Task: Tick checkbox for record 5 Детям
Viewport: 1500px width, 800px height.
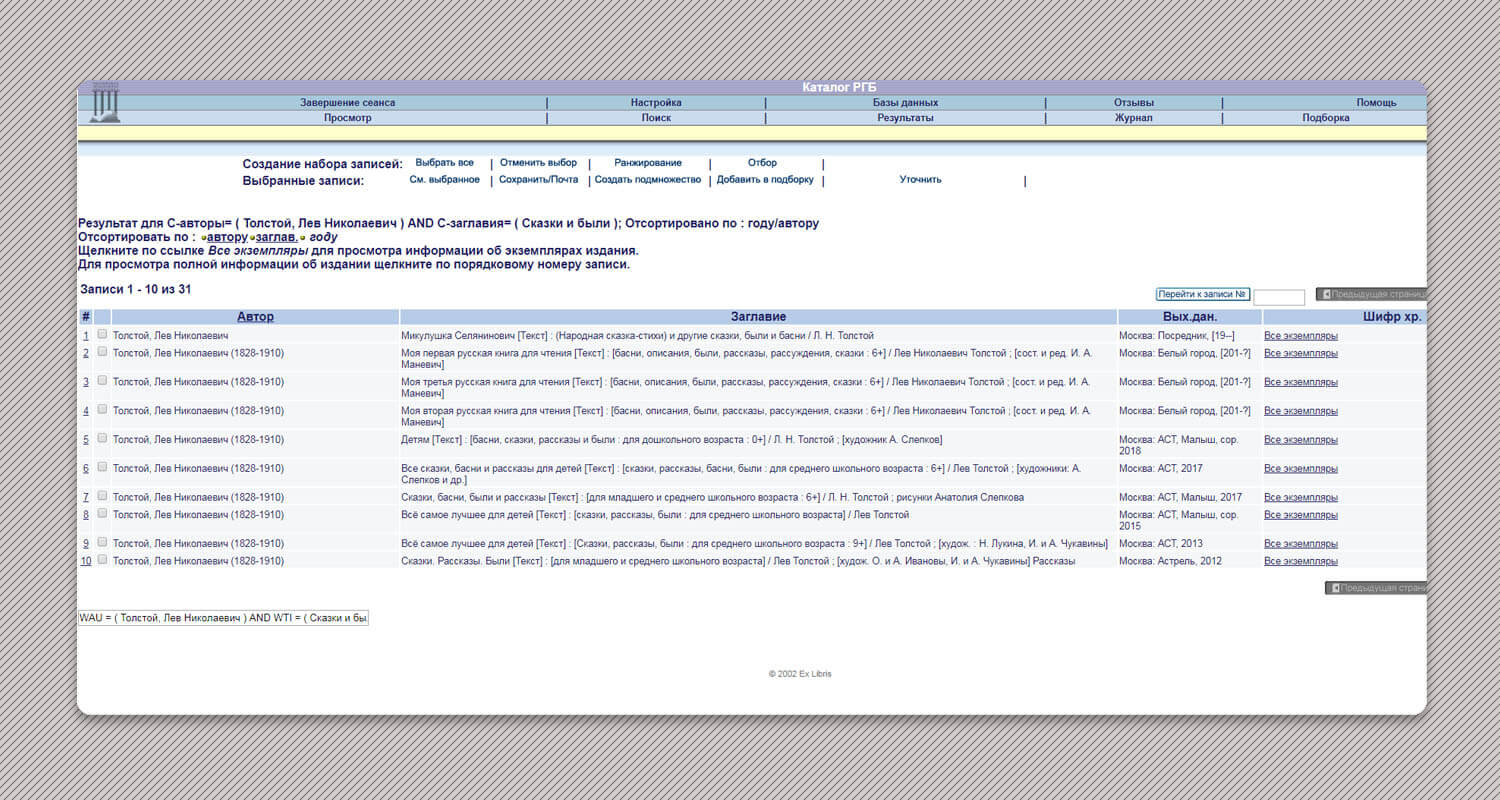Action: click(102, 439)
